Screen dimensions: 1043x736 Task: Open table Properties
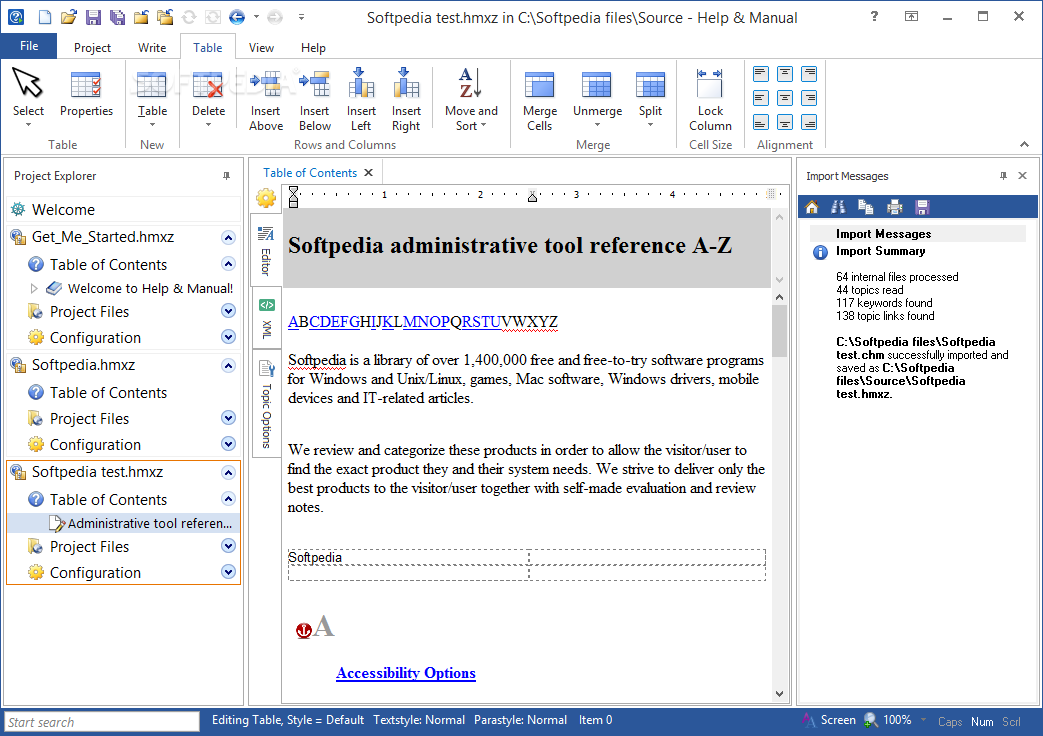[86, 94]
